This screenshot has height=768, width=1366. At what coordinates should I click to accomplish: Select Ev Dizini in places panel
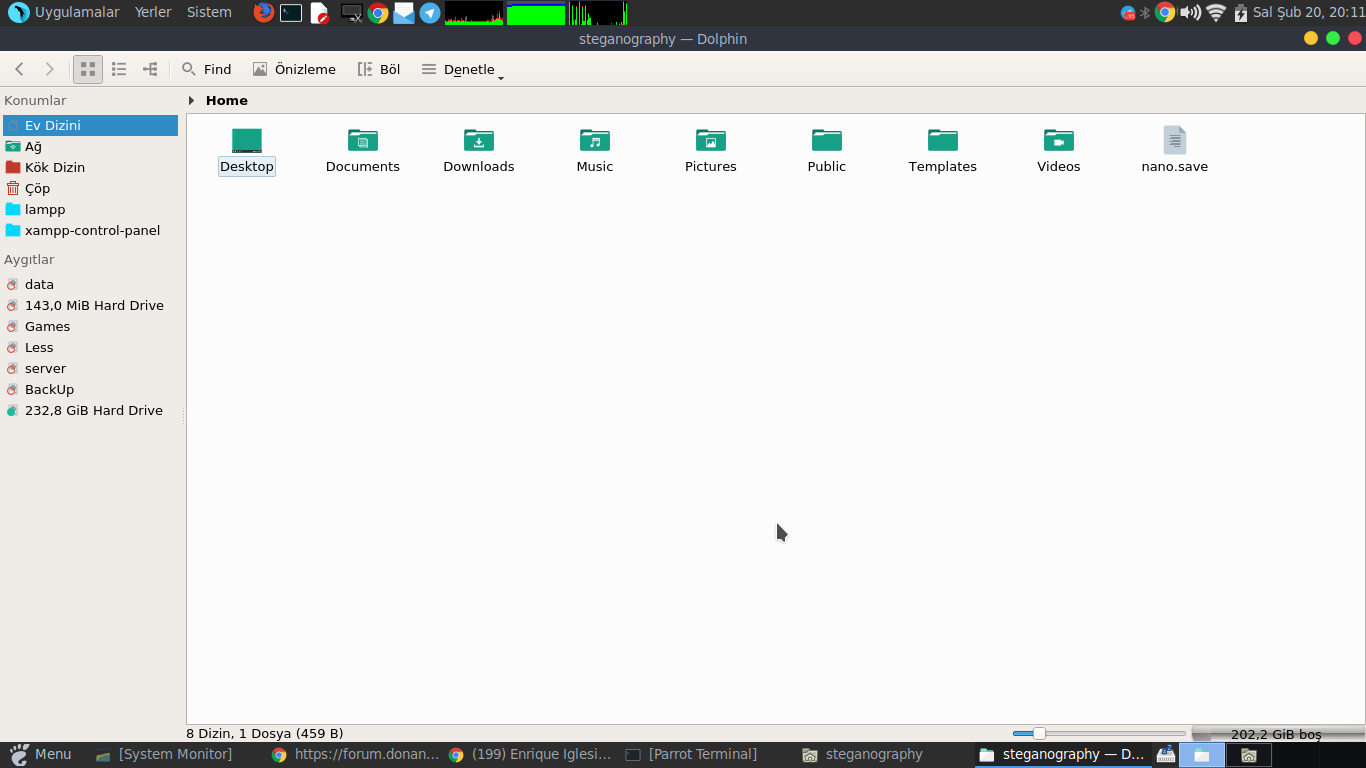pos(90,125)
